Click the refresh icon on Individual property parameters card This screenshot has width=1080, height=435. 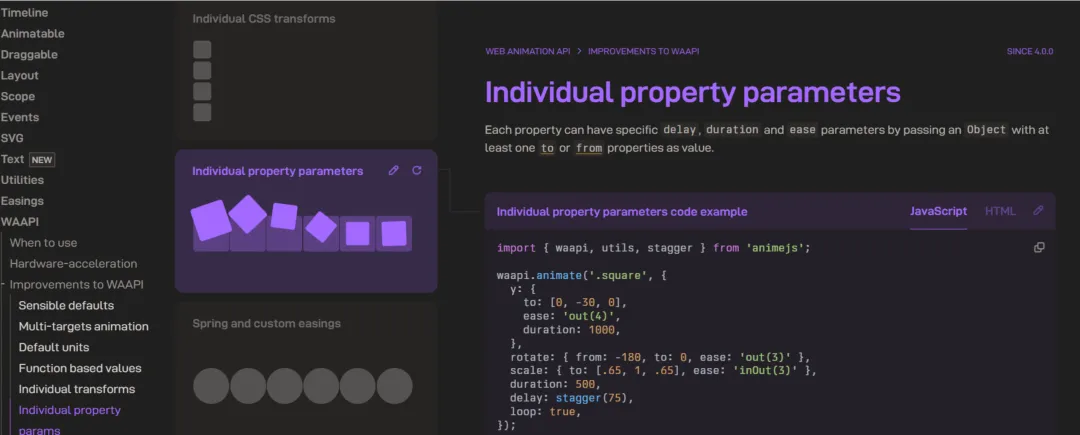tap(417, 170)
